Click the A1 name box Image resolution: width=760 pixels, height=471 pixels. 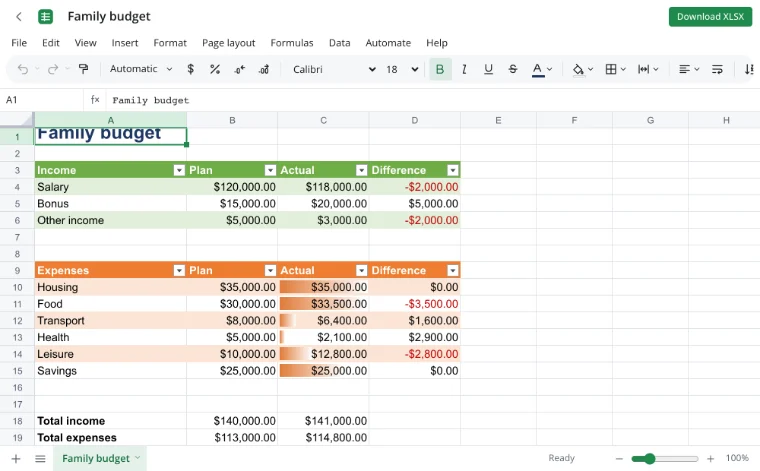pyautogui.click(x=41, y=100)
